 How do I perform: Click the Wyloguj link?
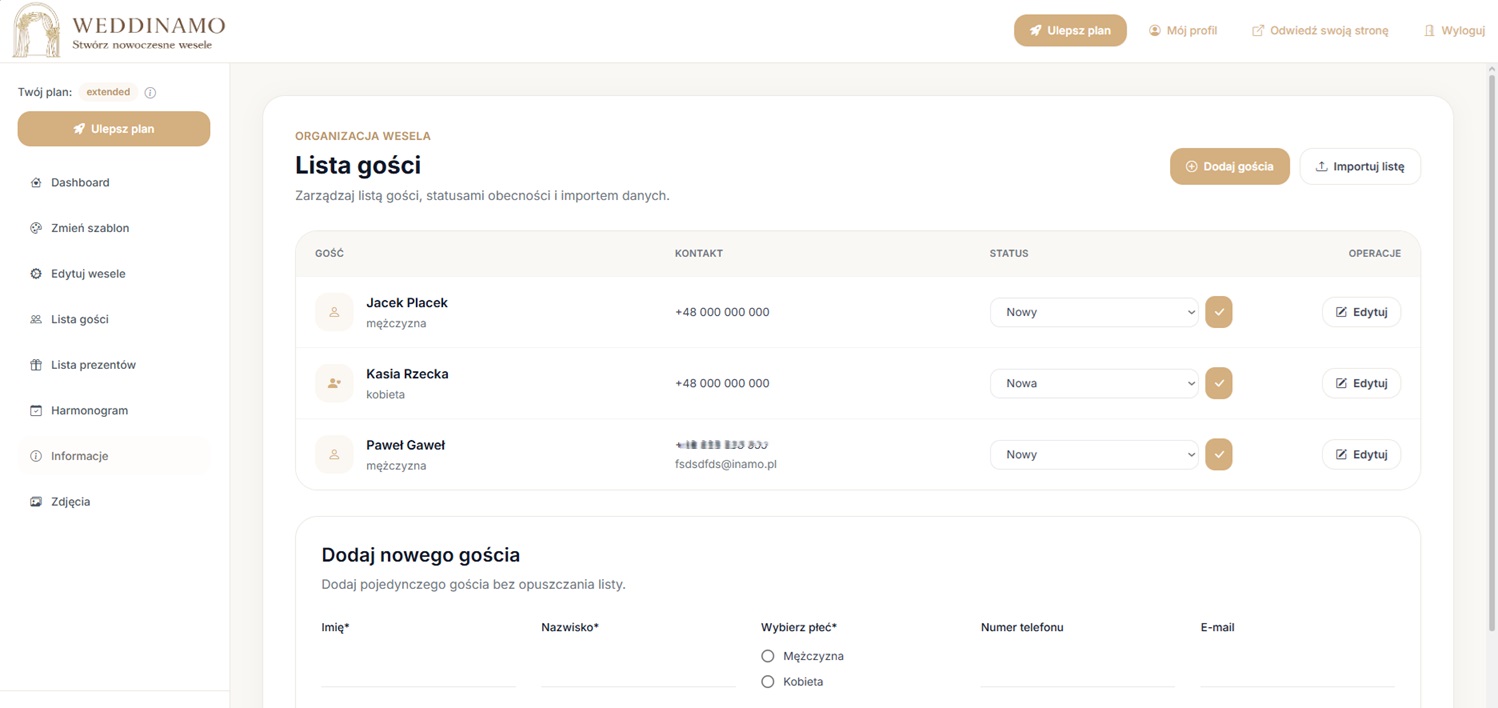[1454, 31]
